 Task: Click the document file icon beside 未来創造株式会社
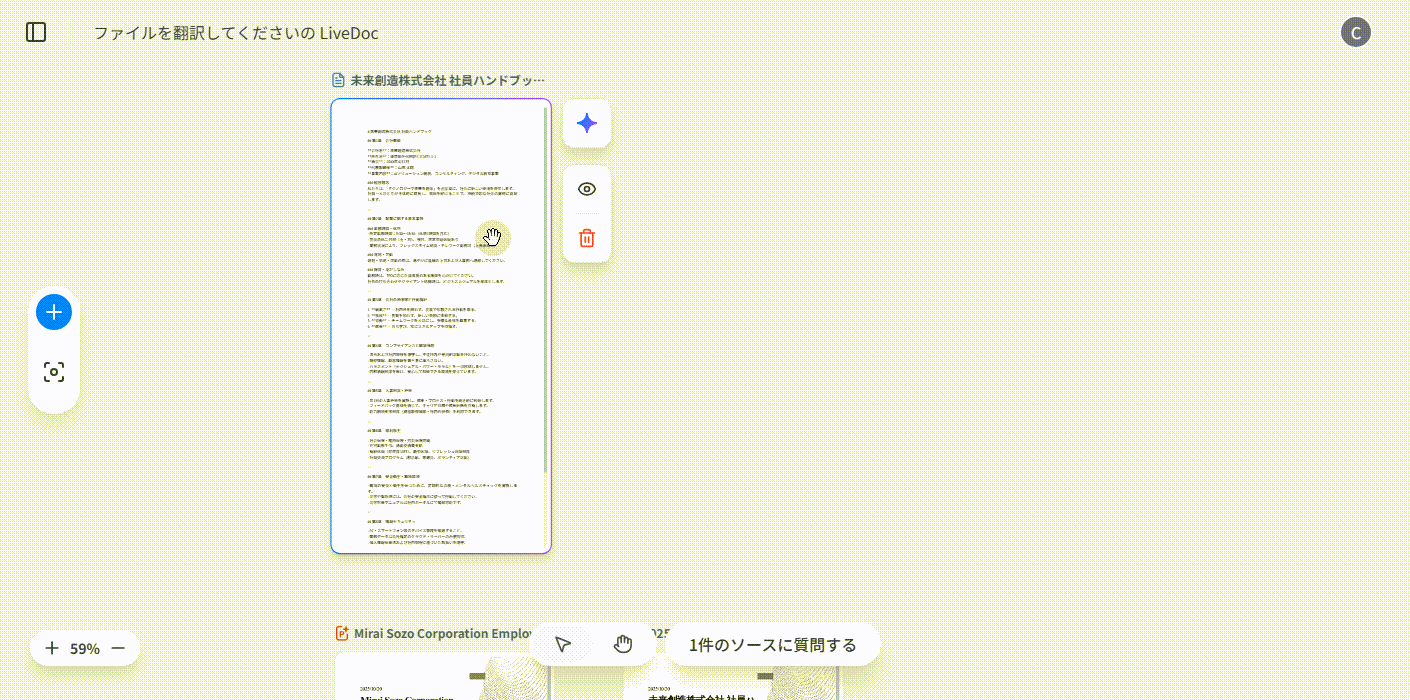click(x=338, y=80)
